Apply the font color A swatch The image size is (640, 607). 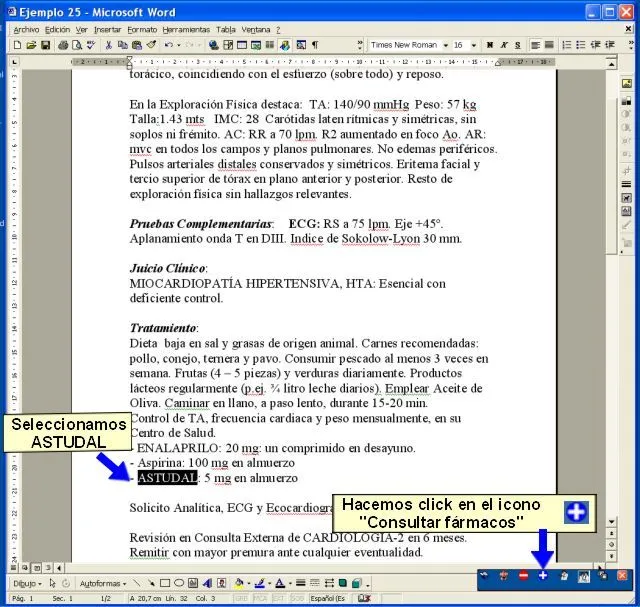click(x=280, y=583)
